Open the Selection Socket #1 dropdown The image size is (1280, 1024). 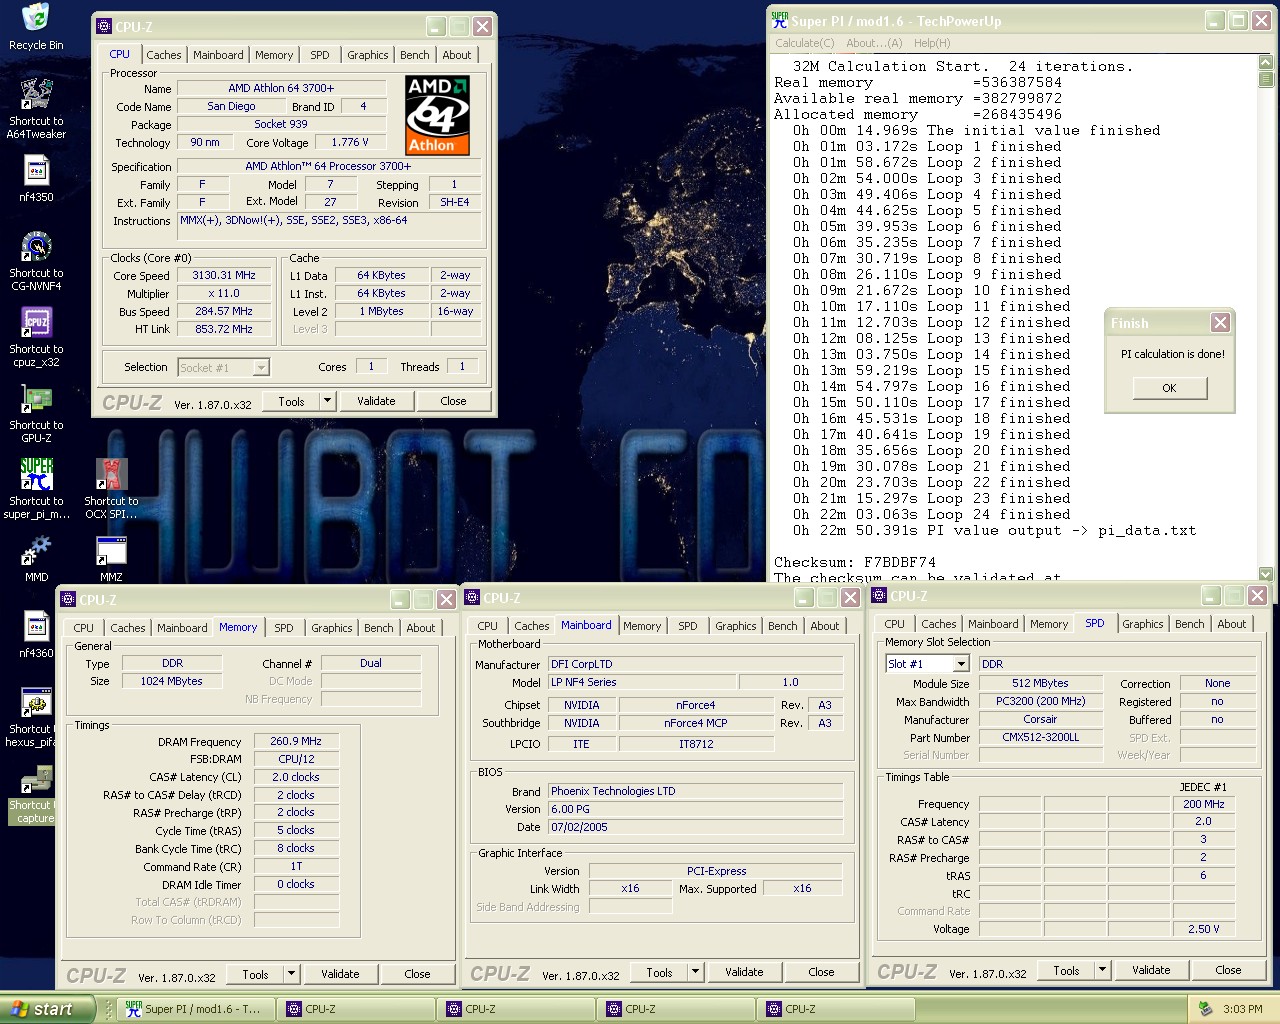point(224,368)
